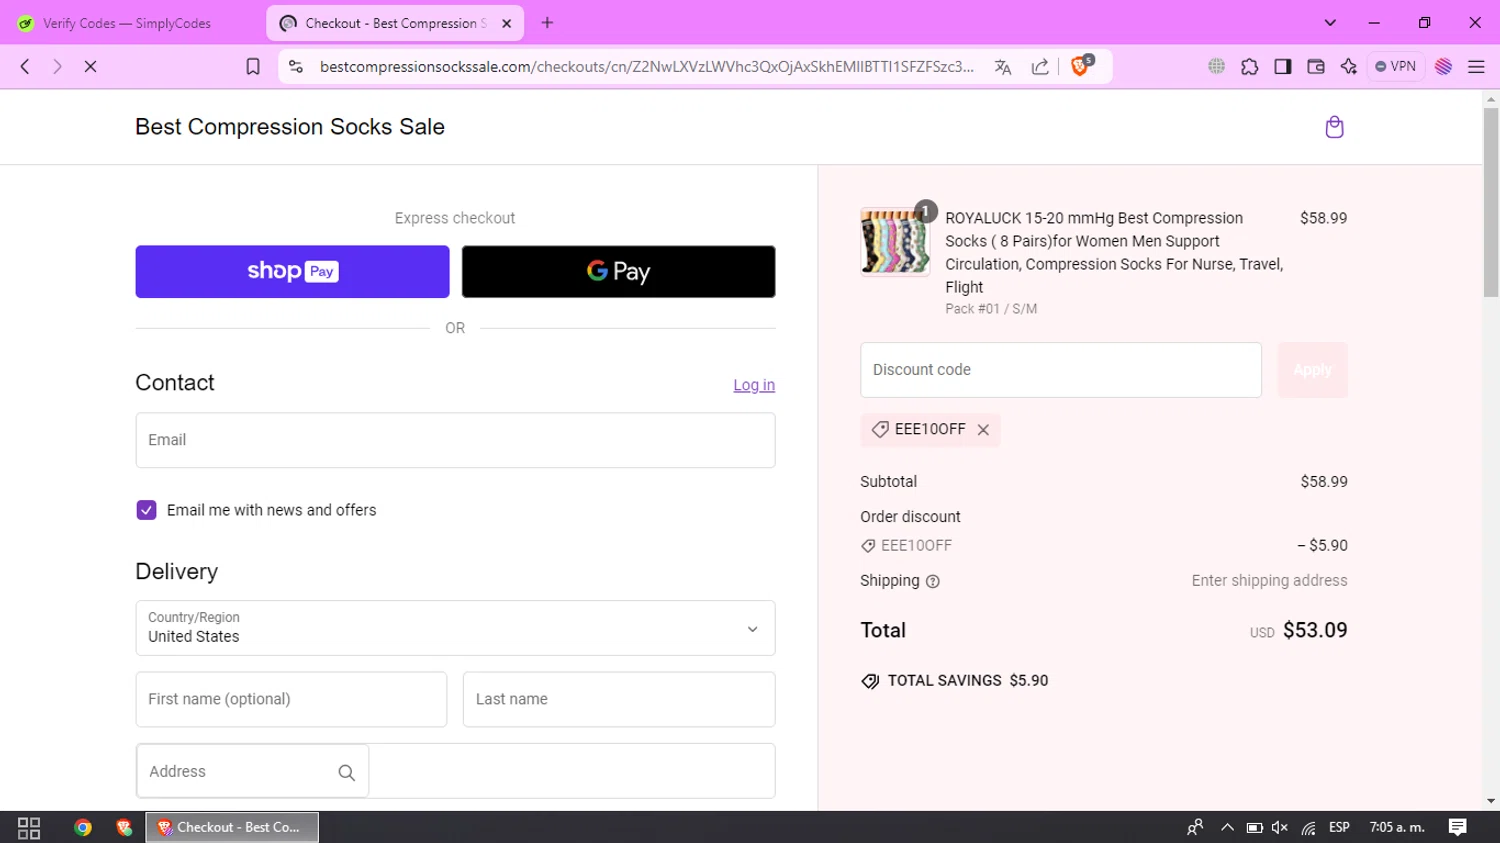Click the $53.09 total amount
This screenshot has width=1500, height=843.
[x=1315, y=630]
